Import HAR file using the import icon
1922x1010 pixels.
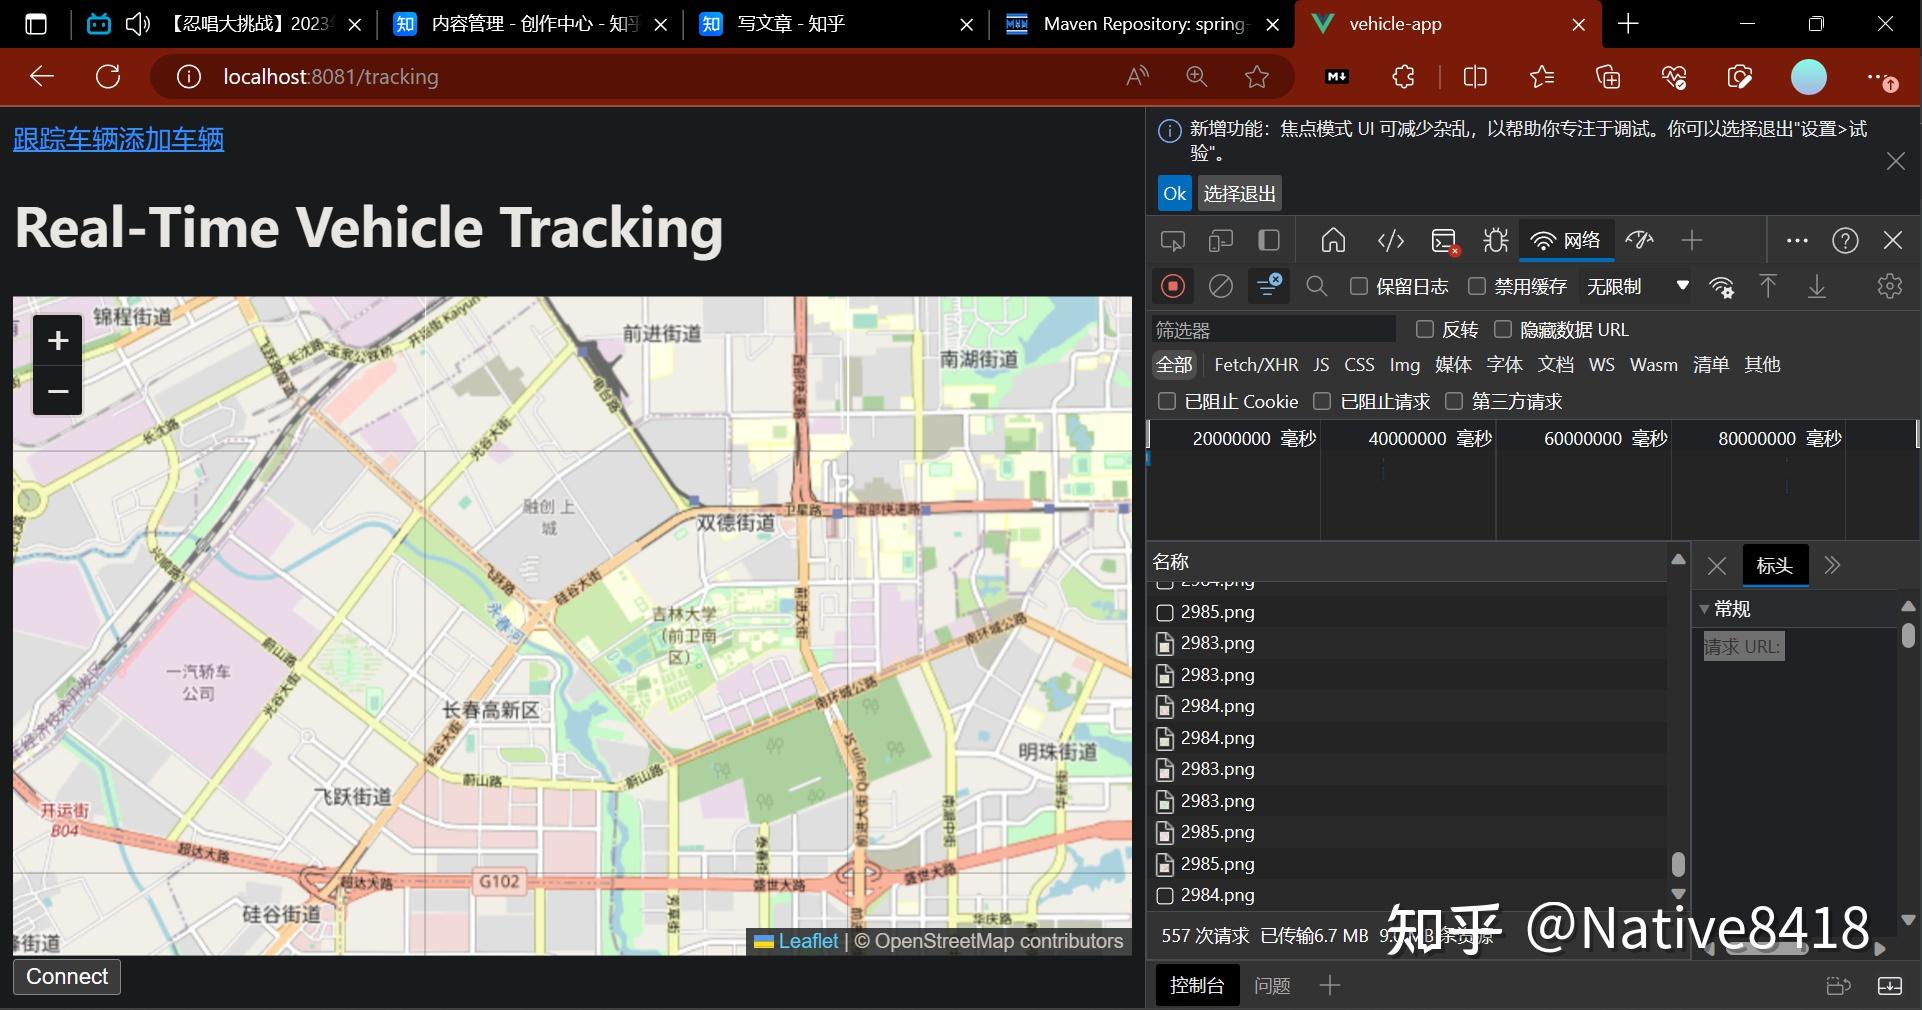(x=1768, y=287)
